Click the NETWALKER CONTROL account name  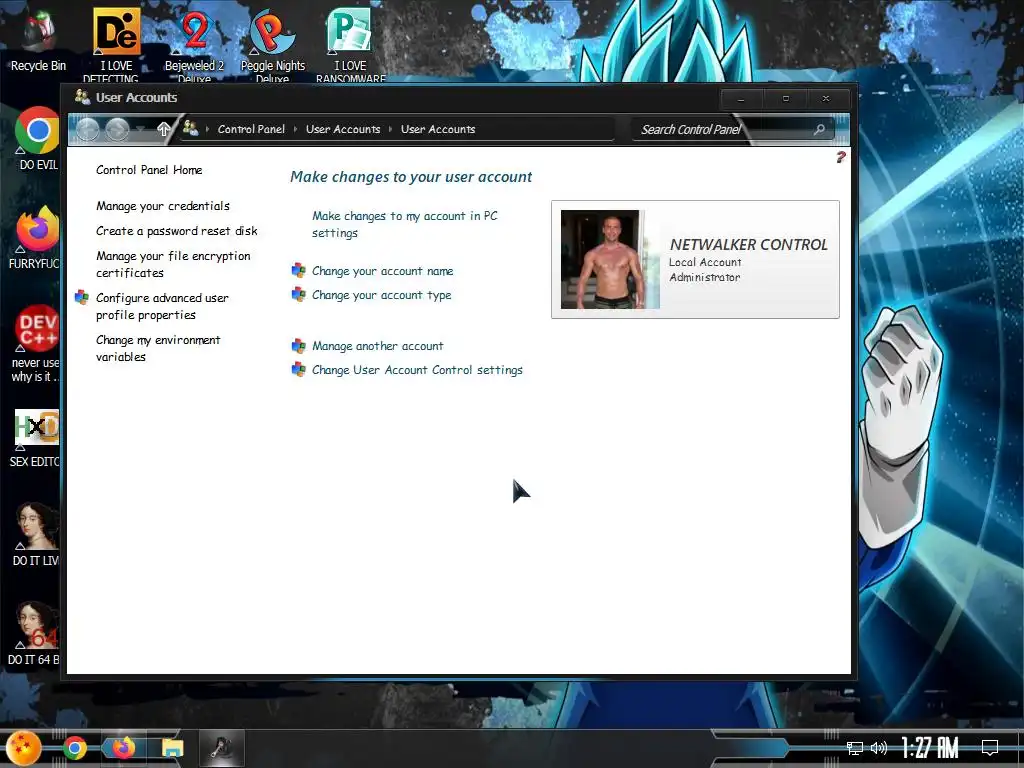coord(748,245)
